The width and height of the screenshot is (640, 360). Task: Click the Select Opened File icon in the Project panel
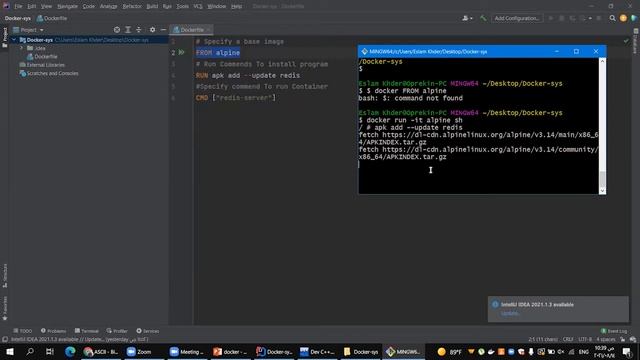117,30
